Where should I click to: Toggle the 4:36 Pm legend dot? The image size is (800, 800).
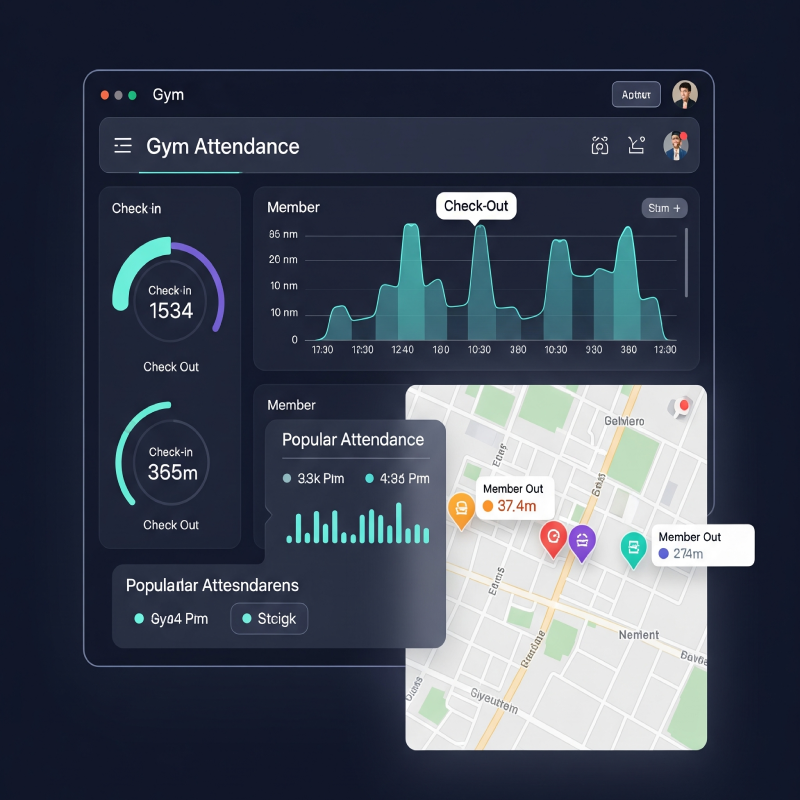[x=369, y=479]
